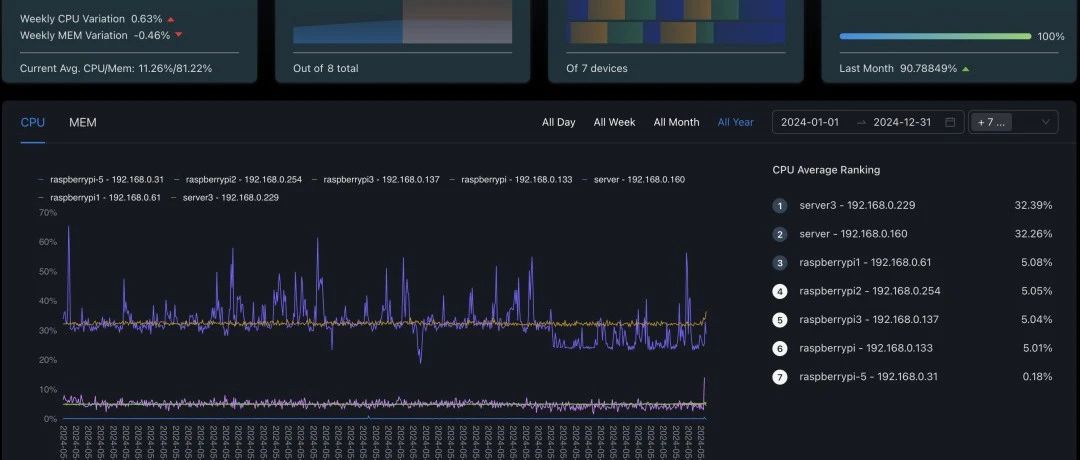The image size is (1080, 460).
Task: Click rank 3 badge for raspberrypi1
Action: tap(780, 262)
